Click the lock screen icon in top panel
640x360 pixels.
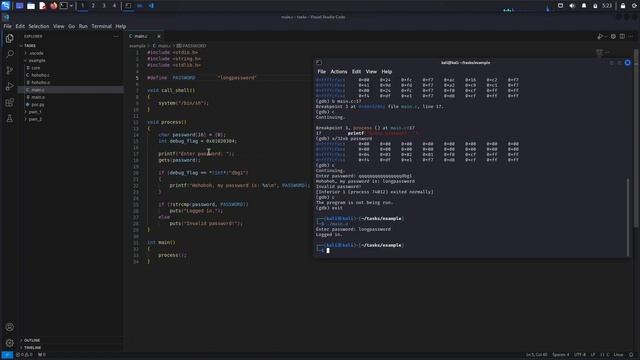point(623,6)
